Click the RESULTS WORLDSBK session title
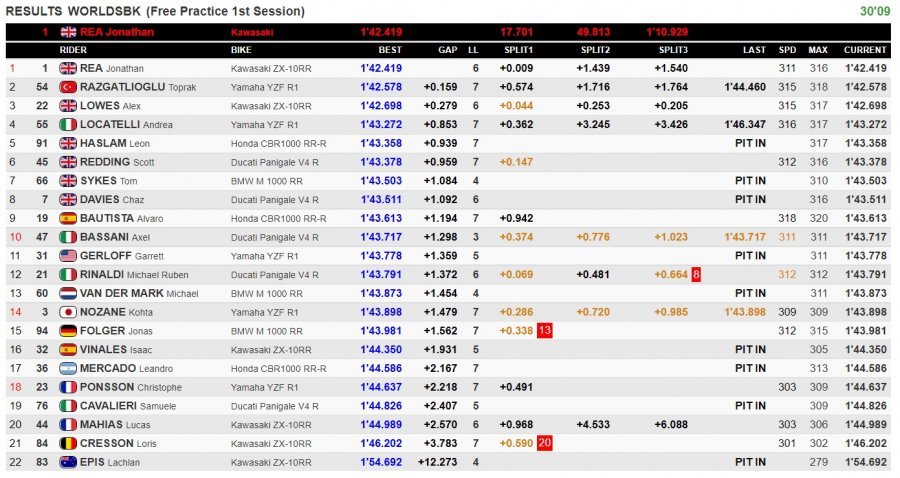 [155, 11]
